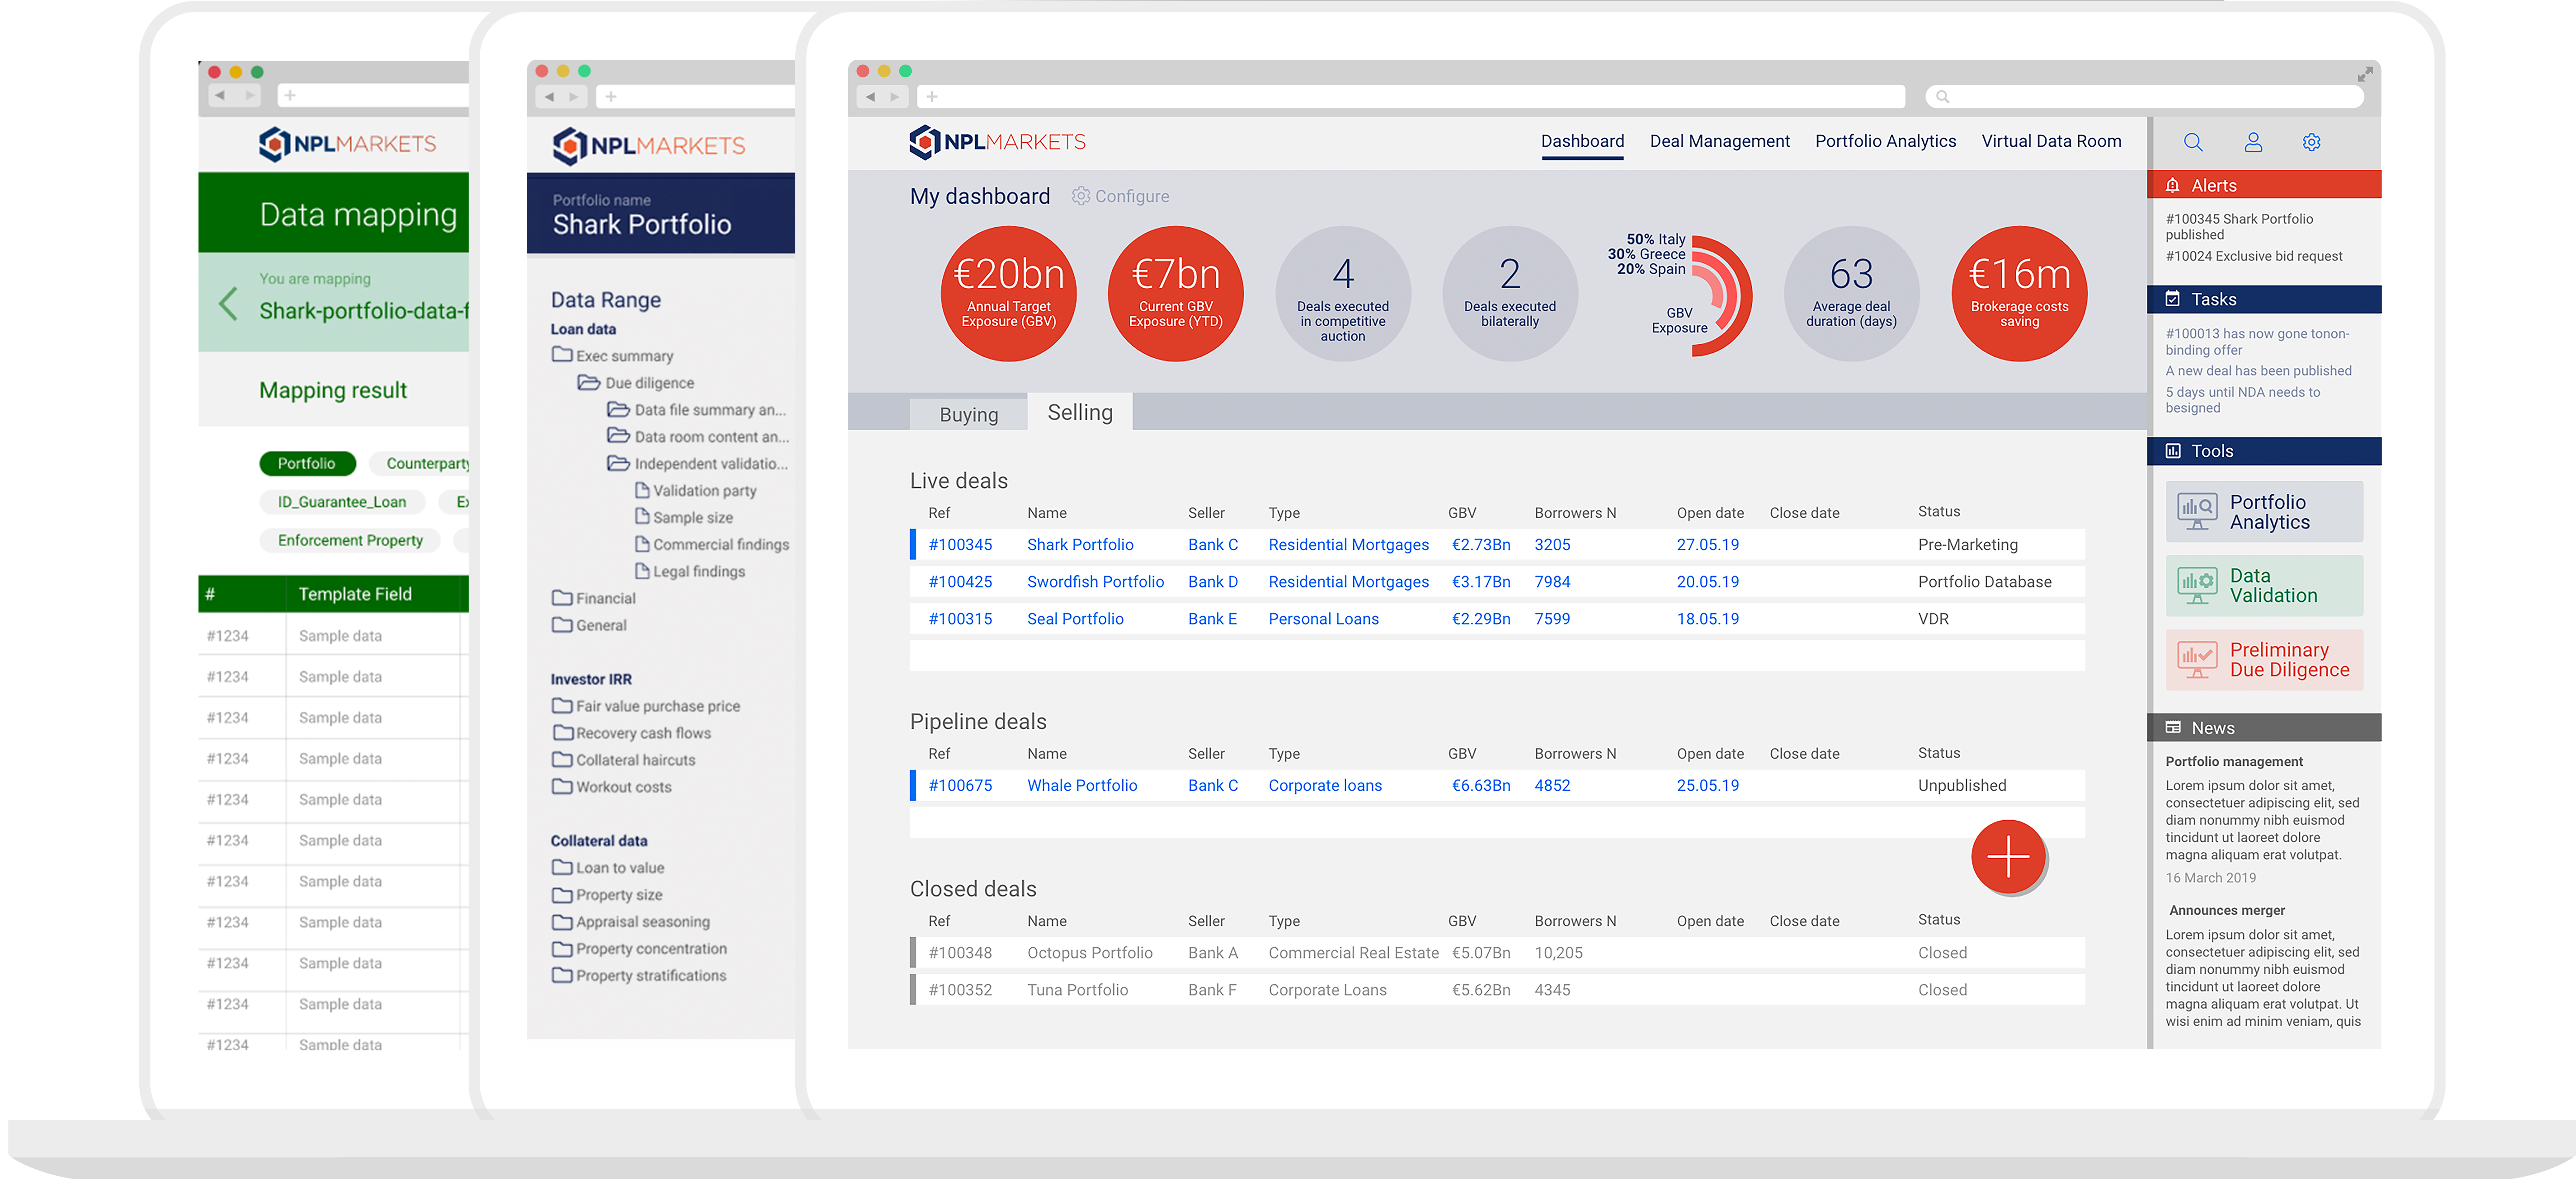Click the Validation party file icon

(x=642, y=490)
